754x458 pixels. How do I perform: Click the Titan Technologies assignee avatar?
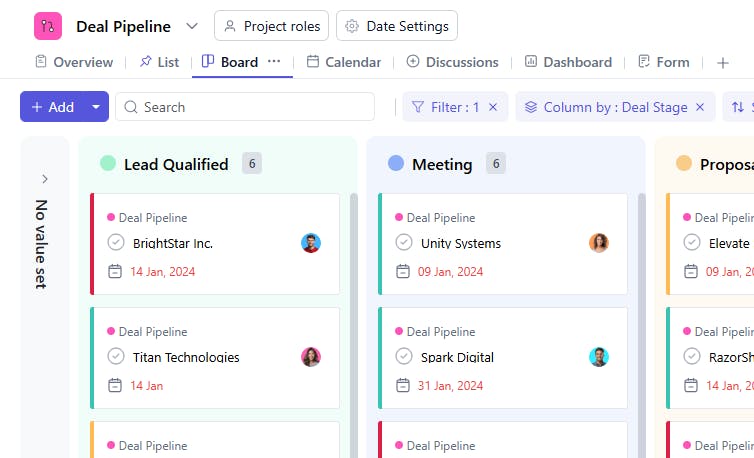click(311, 357)
